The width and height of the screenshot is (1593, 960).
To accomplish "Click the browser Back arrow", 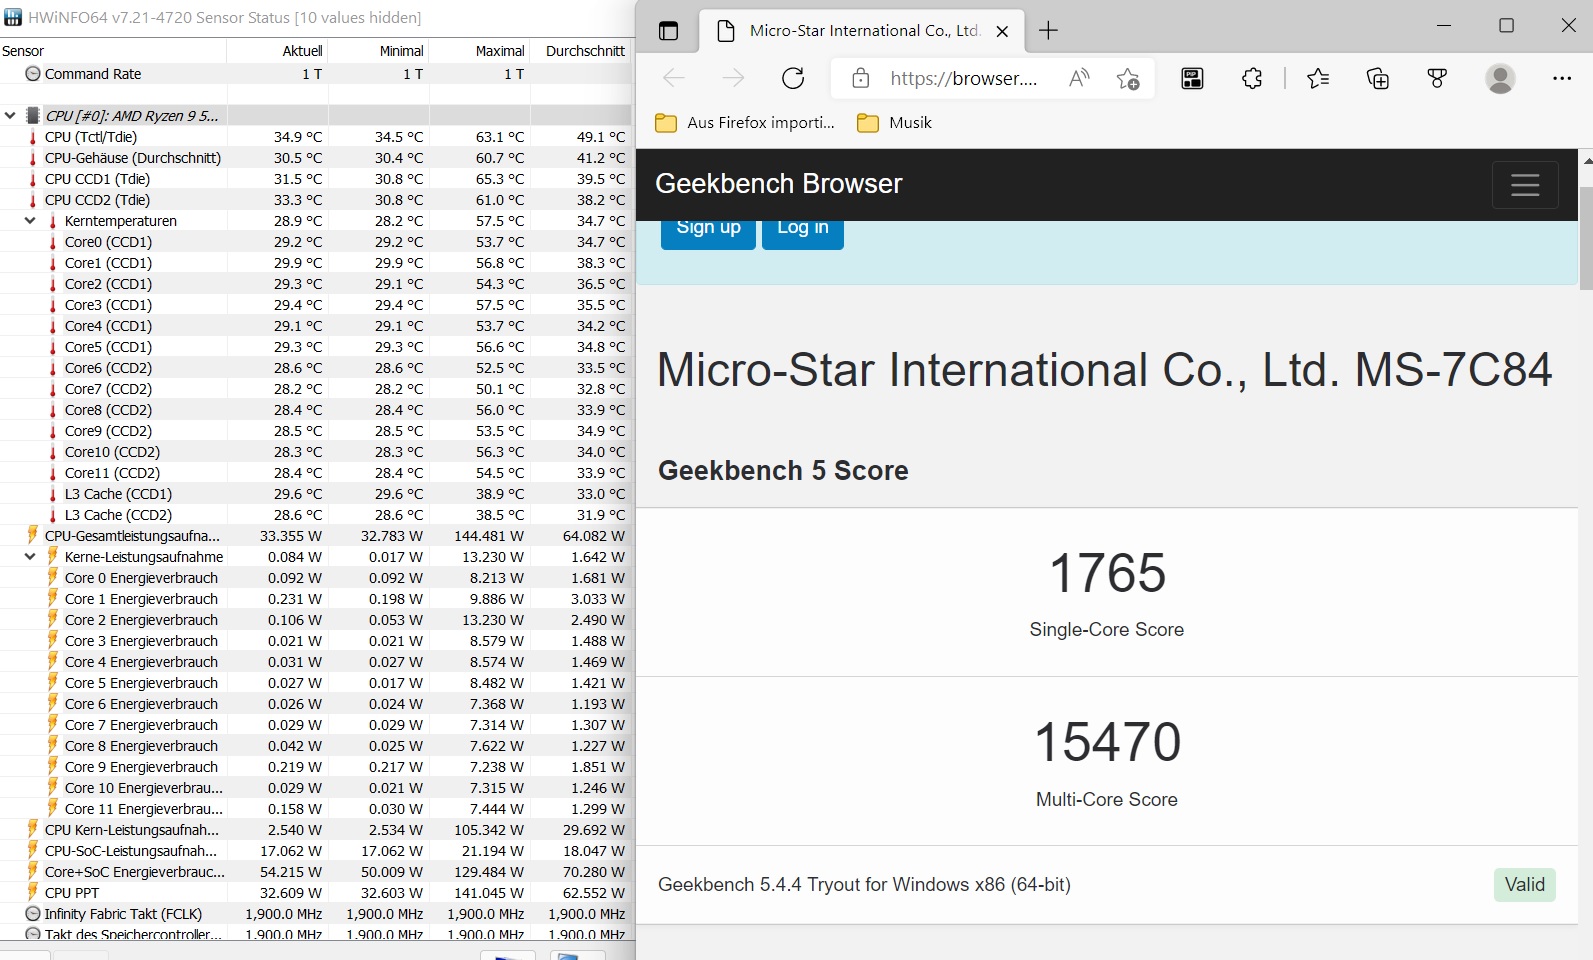I will pyautogui.click(x=674, y=78).
